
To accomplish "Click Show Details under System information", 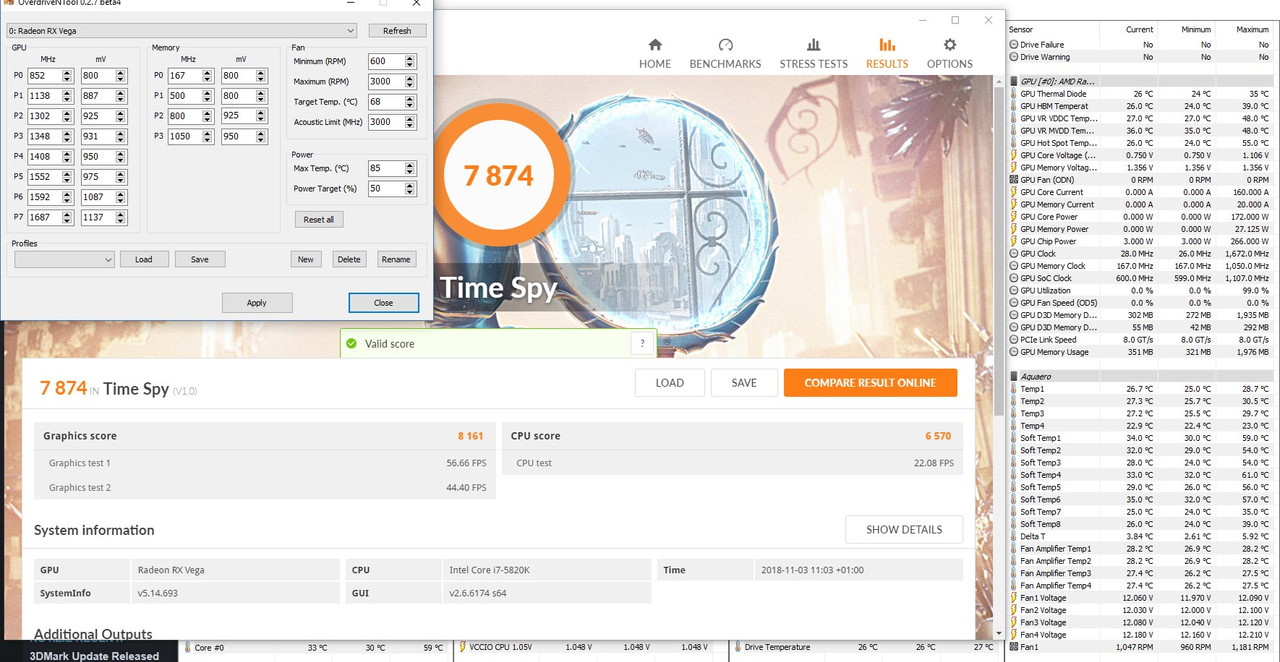I will tap(904, 530).
